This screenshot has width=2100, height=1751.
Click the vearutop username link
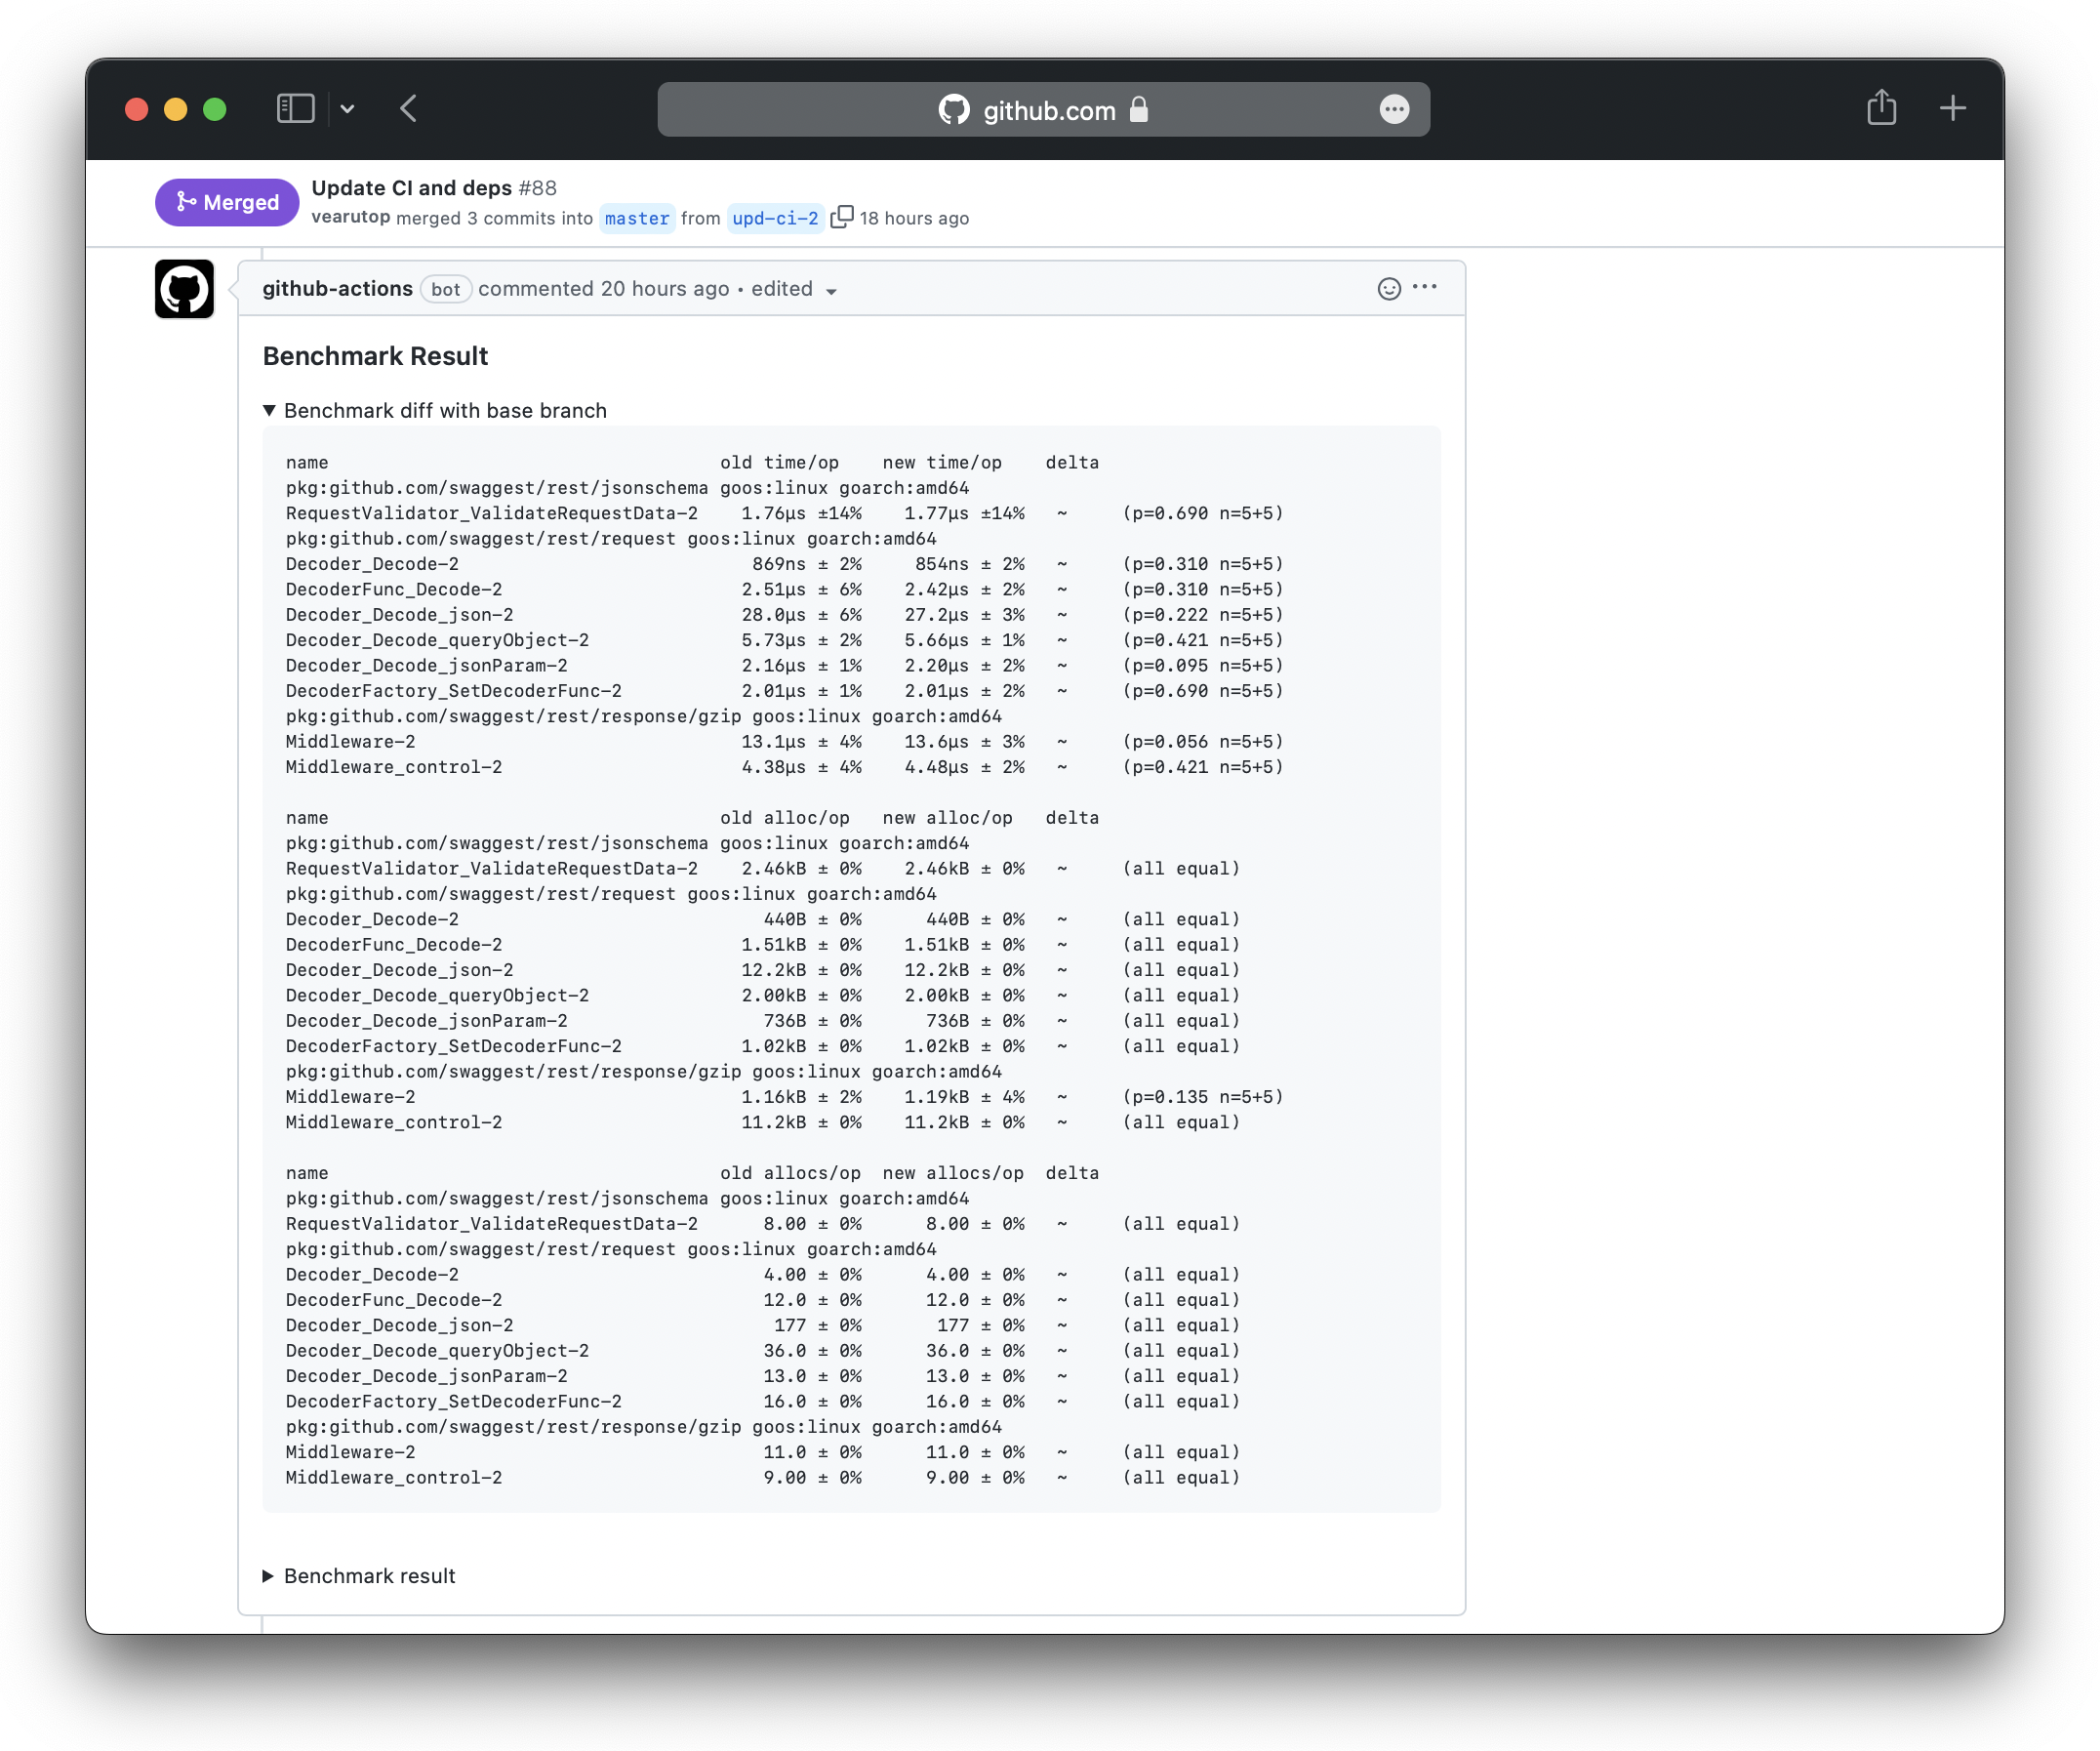tap(350, 217)
